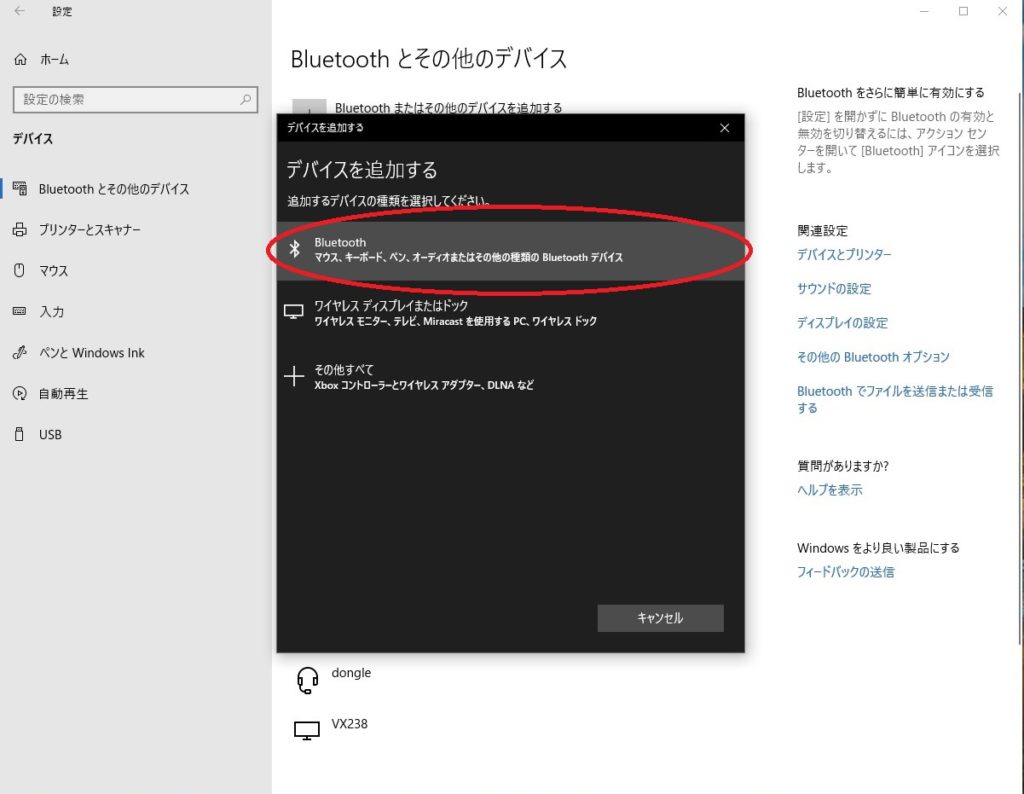Screen dimensions: 1024x794
Task: Minimize the Settings window
Action: coord(924,11)
